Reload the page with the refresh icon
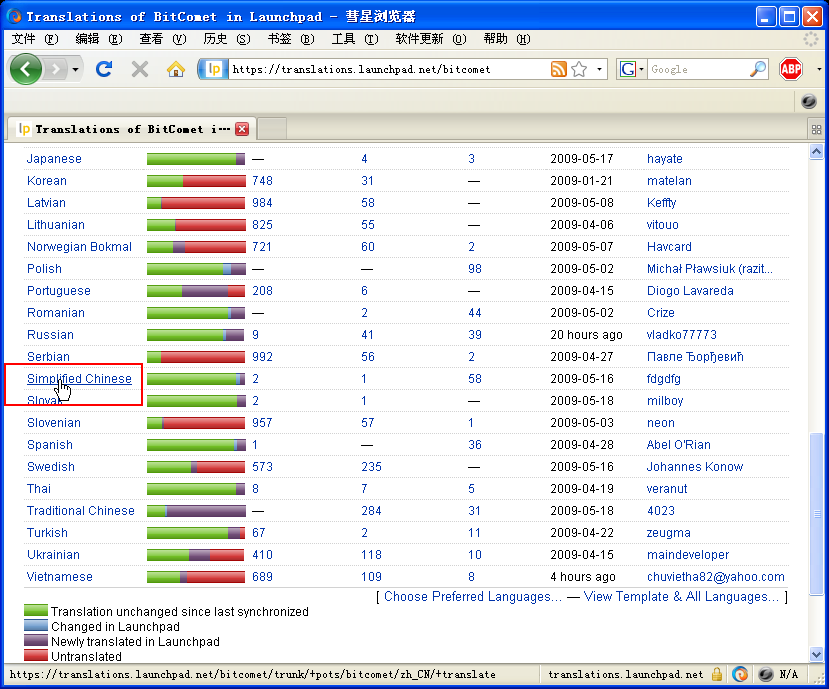The image size is (829, 689). (x=104, y=69)
